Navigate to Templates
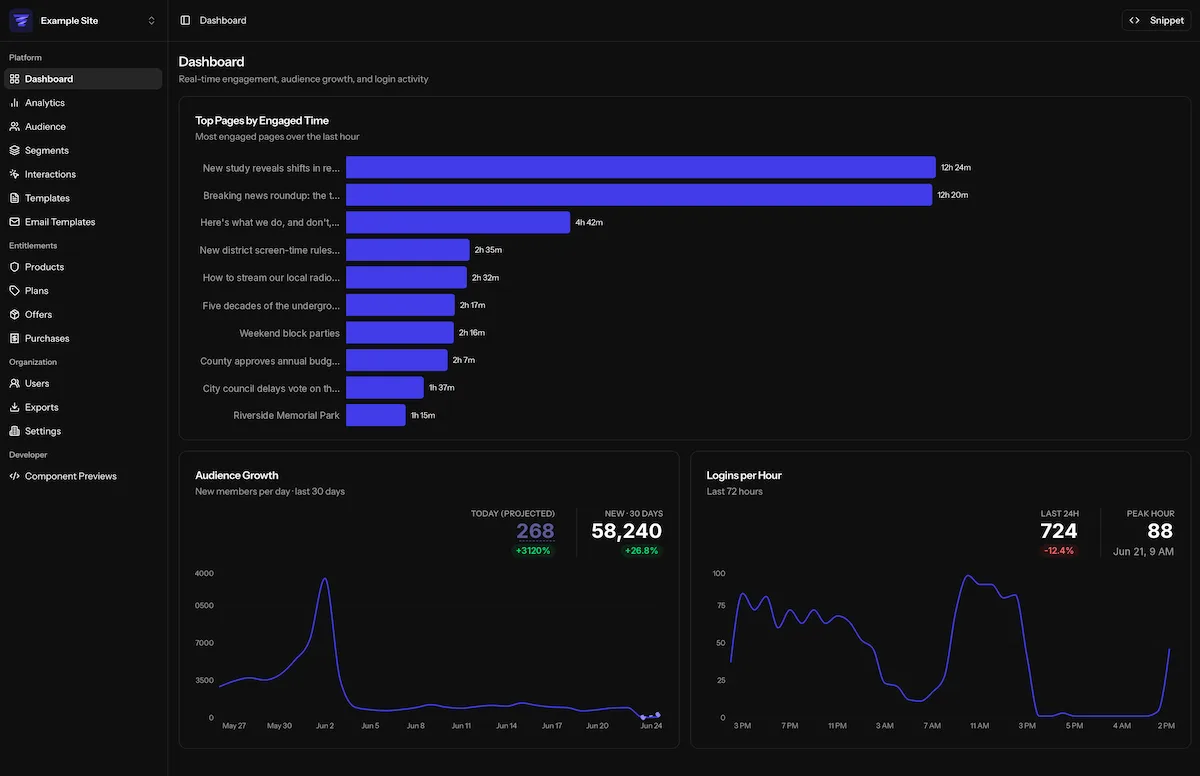 [83, 198]
